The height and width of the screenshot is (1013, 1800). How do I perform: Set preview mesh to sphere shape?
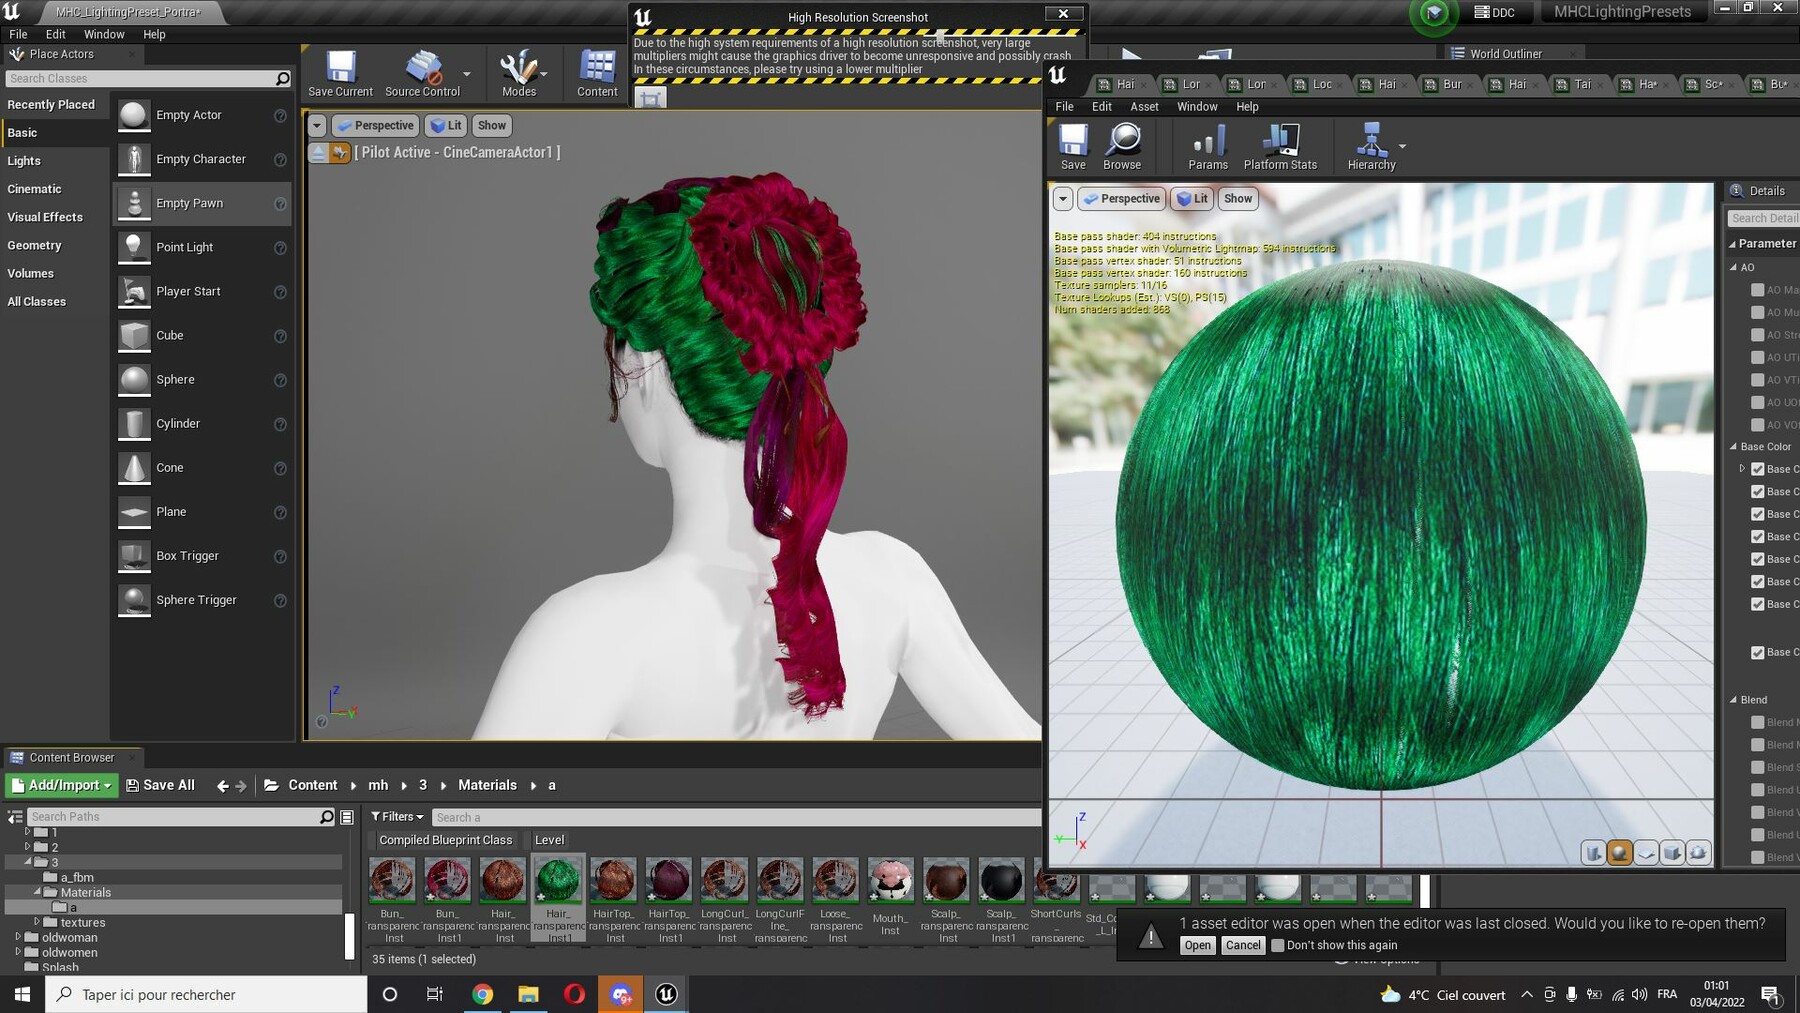click(x=1620, y=853)
